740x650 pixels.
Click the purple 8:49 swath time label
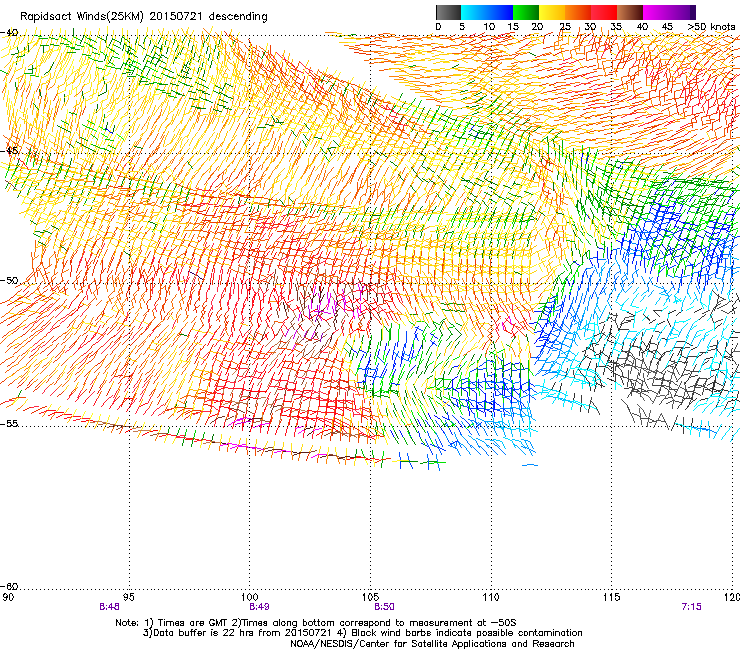[259, 607]
